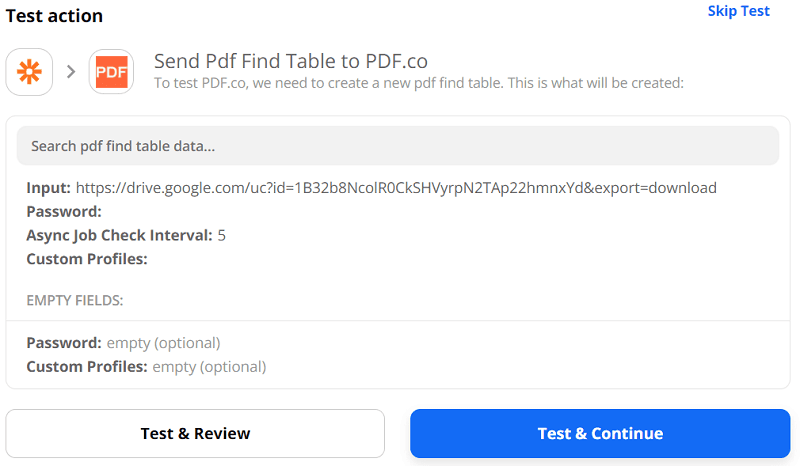
Task: Click the EMPTY FIELDS section header
Action: (x=74, y=300)
